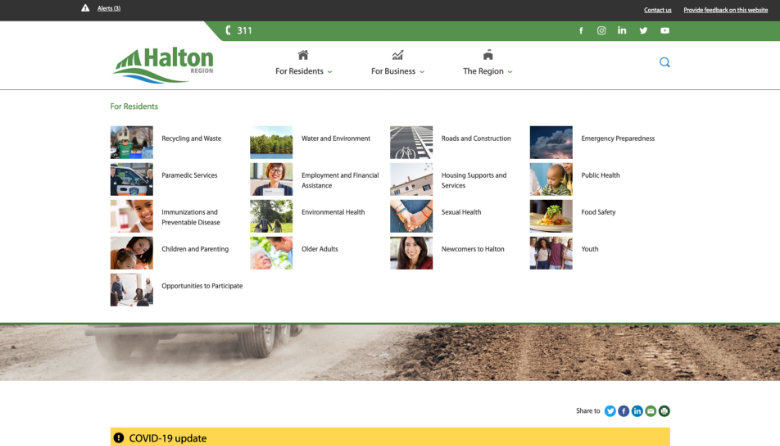Open the For Residents menu label
Screen dimensions: 780x446
point(299,71)
